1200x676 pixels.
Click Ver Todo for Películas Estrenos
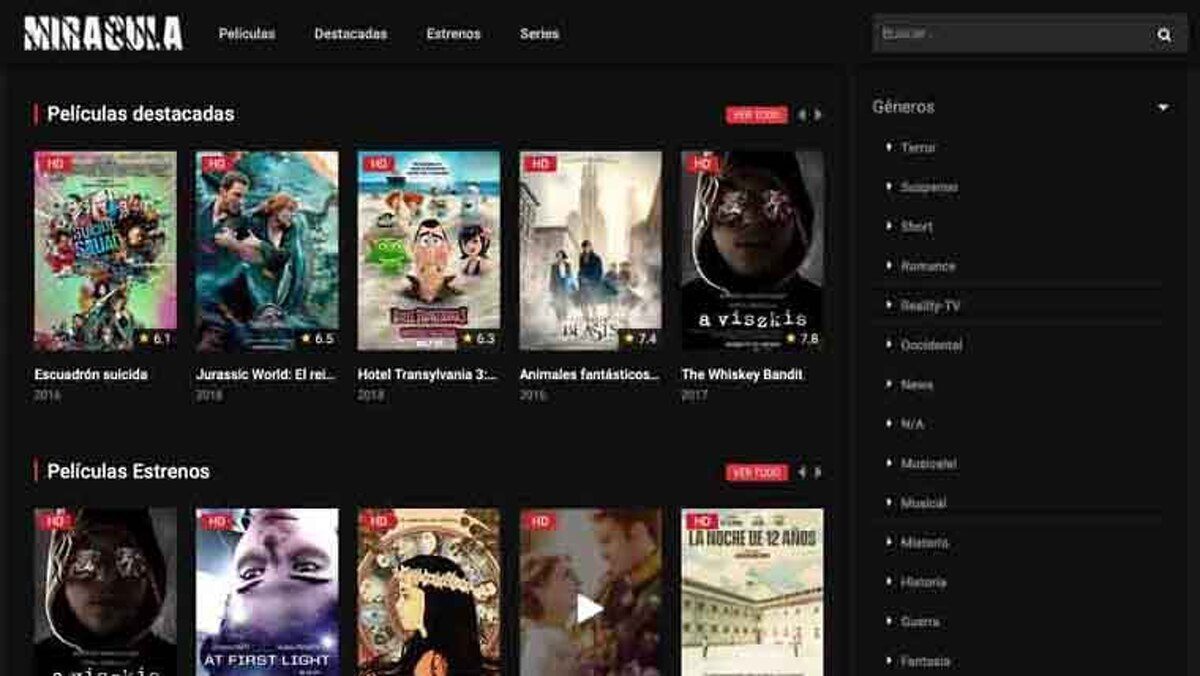point(756,472)
